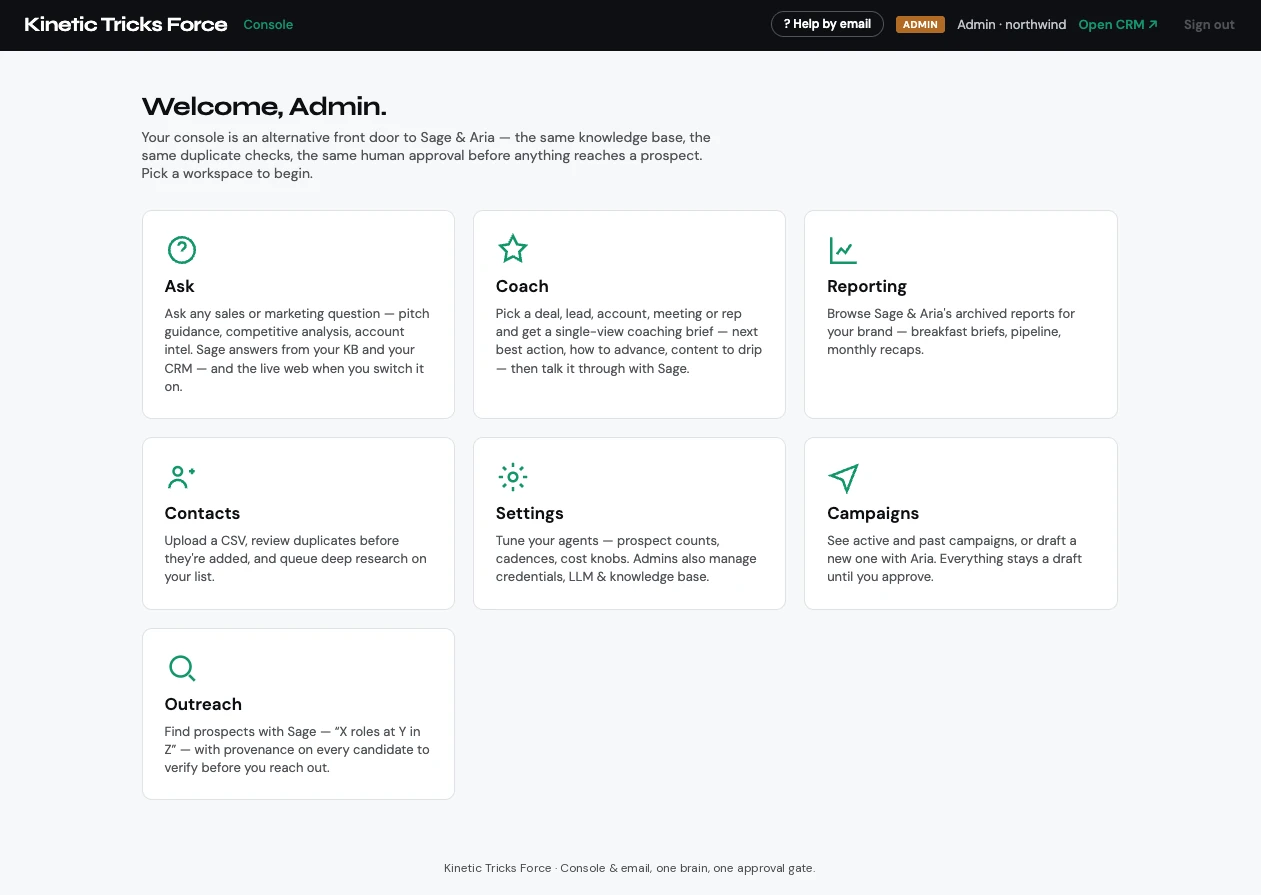
Task: Click the Welcome, Admin. heading
Action: point(264,107)
